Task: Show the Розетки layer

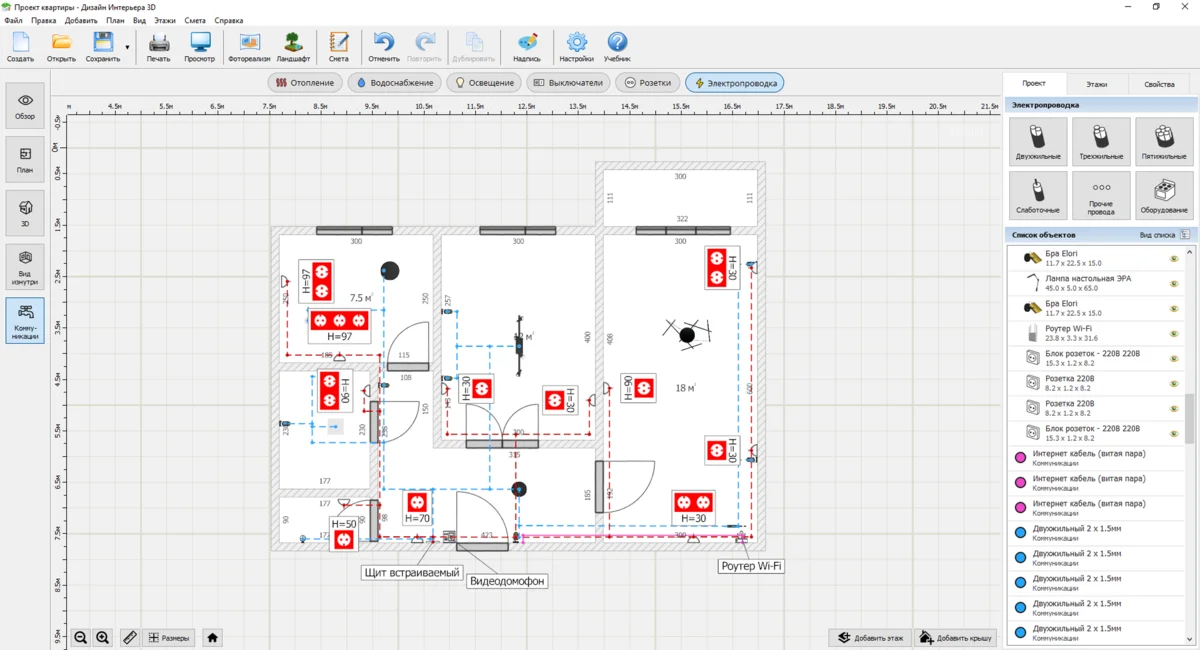Action: [x=648, y=83]
